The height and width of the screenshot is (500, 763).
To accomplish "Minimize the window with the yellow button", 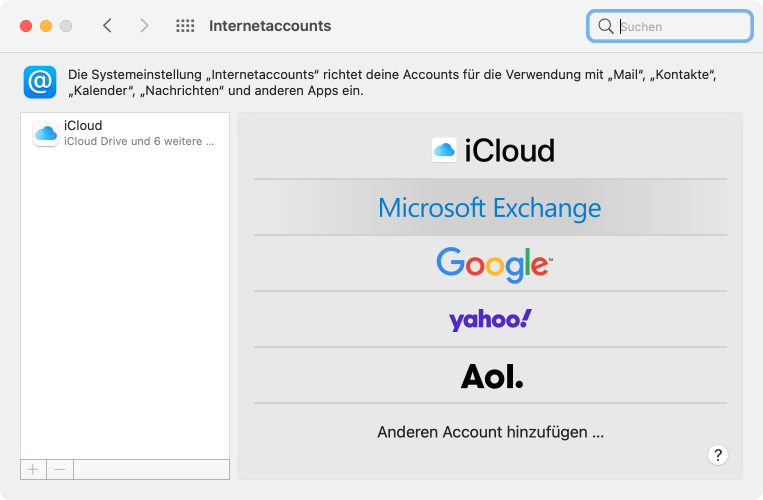I will [46, 26].
